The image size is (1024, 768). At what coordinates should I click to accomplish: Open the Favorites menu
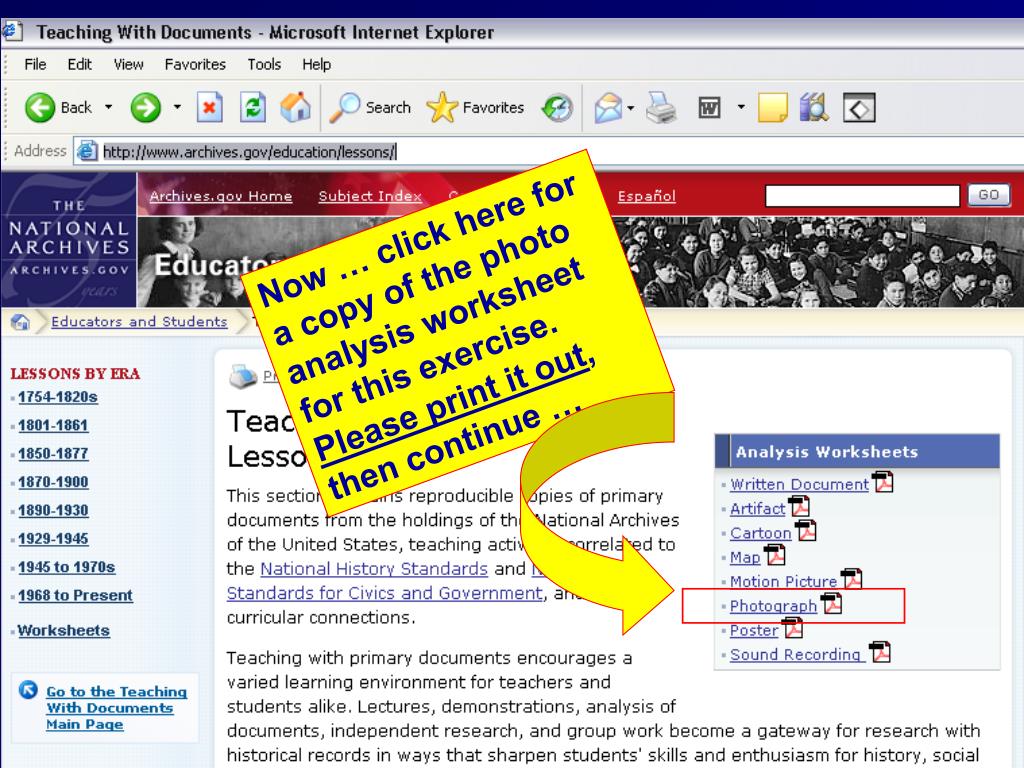[195, 65]
